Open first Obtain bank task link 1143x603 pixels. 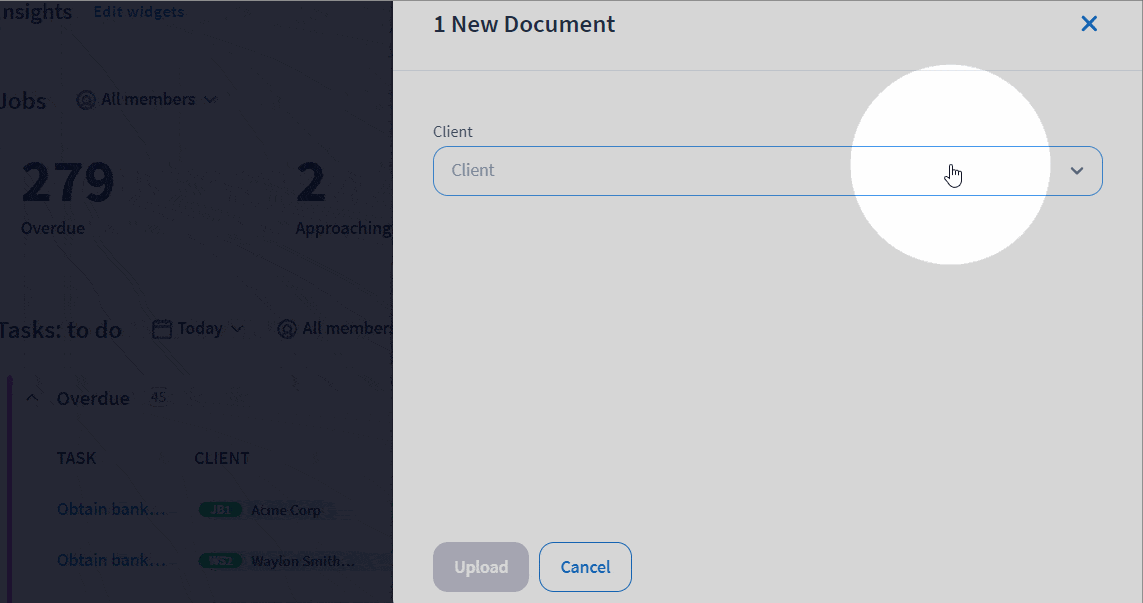111,509
